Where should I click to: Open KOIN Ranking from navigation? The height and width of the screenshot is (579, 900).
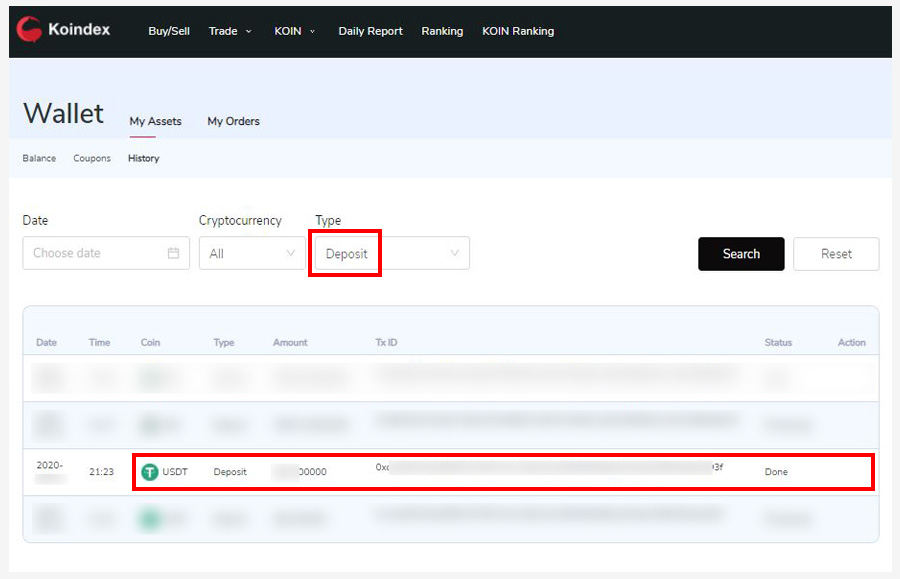(x=518, y=31)
